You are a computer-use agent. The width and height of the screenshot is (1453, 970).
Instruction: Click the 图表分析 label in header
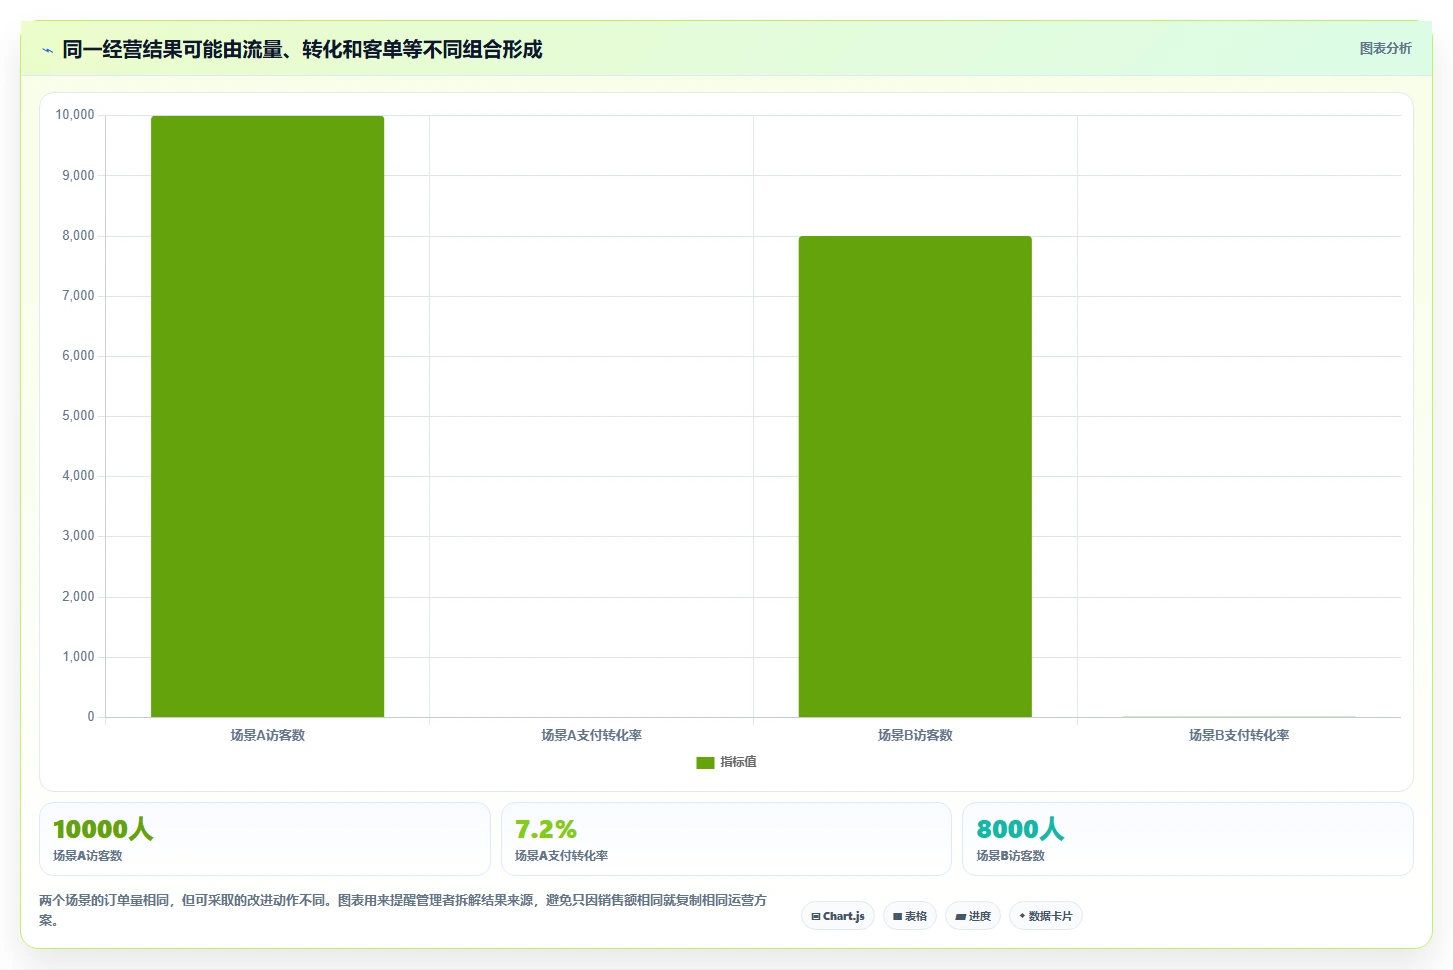click(1385, 48)
